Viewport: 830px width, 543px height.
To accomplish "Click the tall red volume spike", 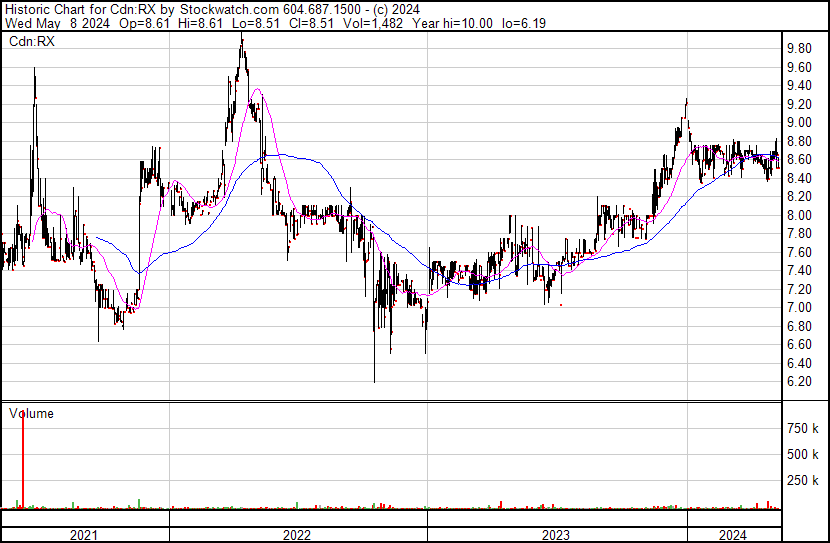I will (22, 460).
